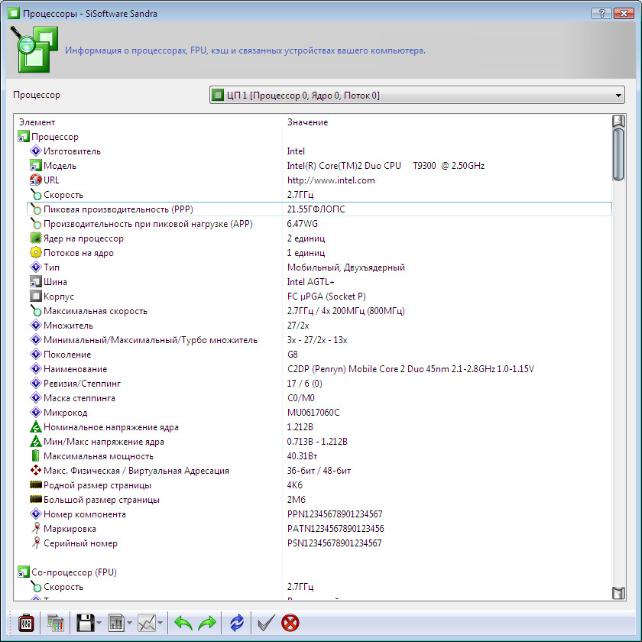This screenshot has height=642, width=642.
Task: Select the 'Тип' row label
Action: pos(52,267)
